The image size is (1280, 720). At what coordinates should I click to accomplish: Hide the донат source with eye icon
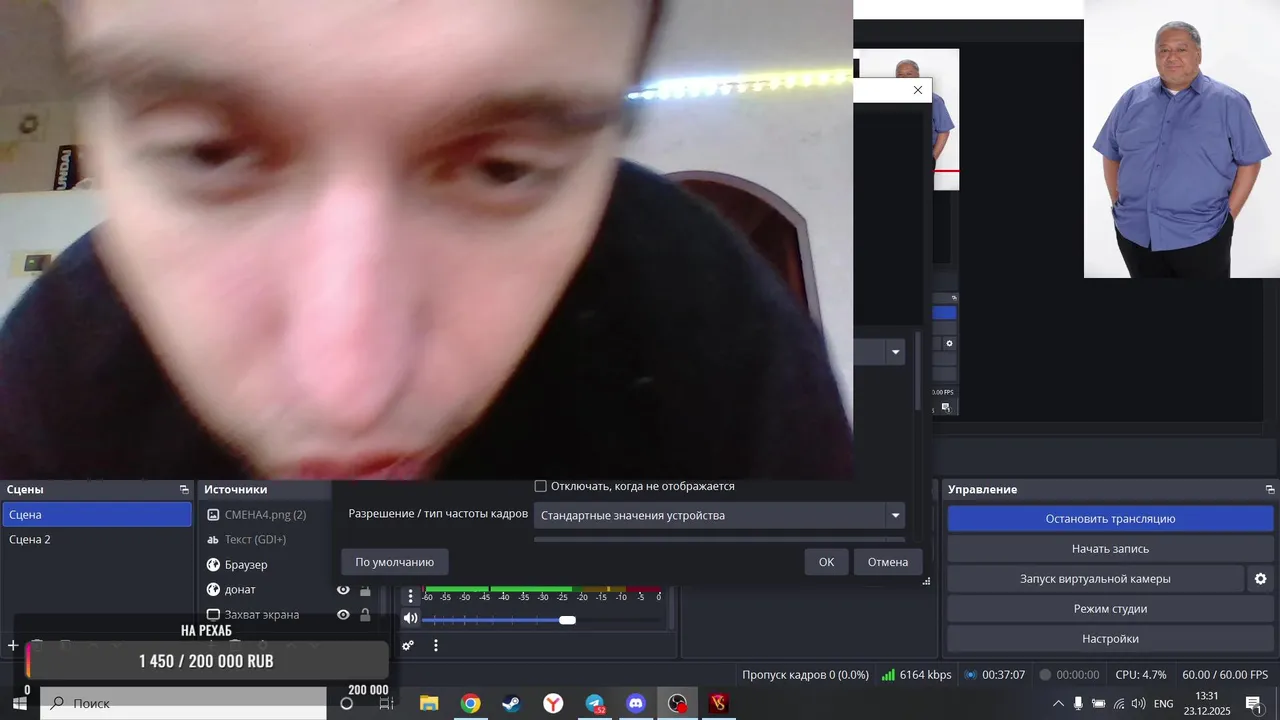[343, 590]
